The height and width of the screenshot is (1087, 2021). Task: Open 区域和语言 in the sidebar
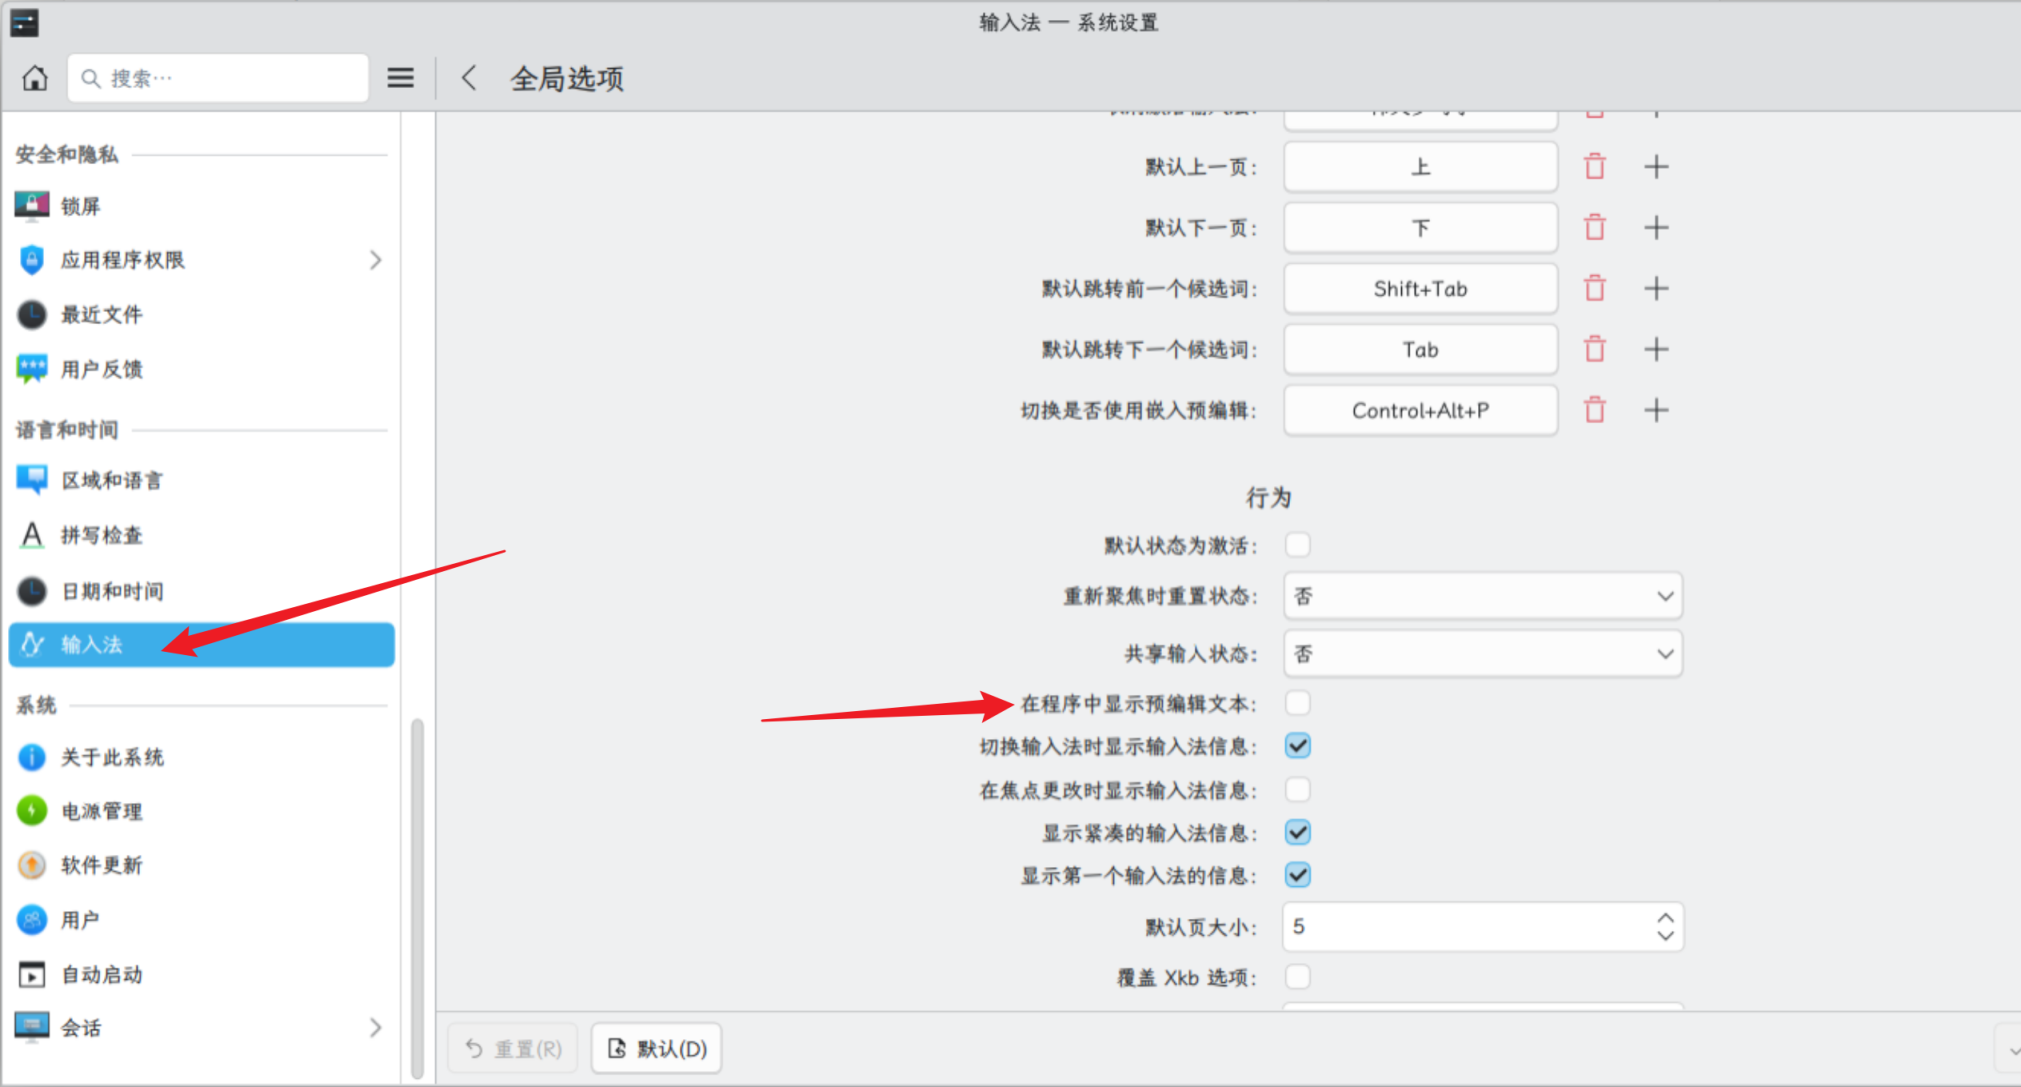[112, 480]
